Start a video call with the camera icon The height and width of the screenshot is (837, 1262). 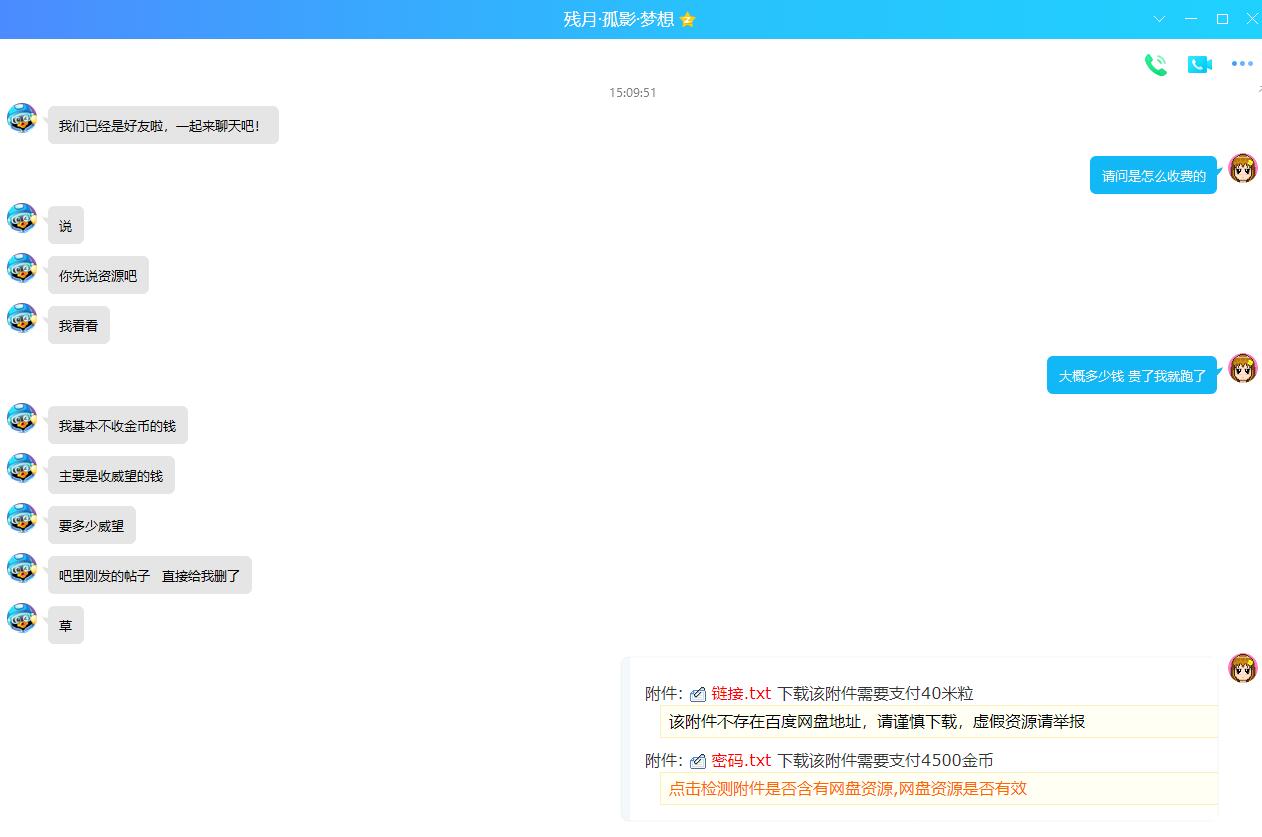(1199, 65)
